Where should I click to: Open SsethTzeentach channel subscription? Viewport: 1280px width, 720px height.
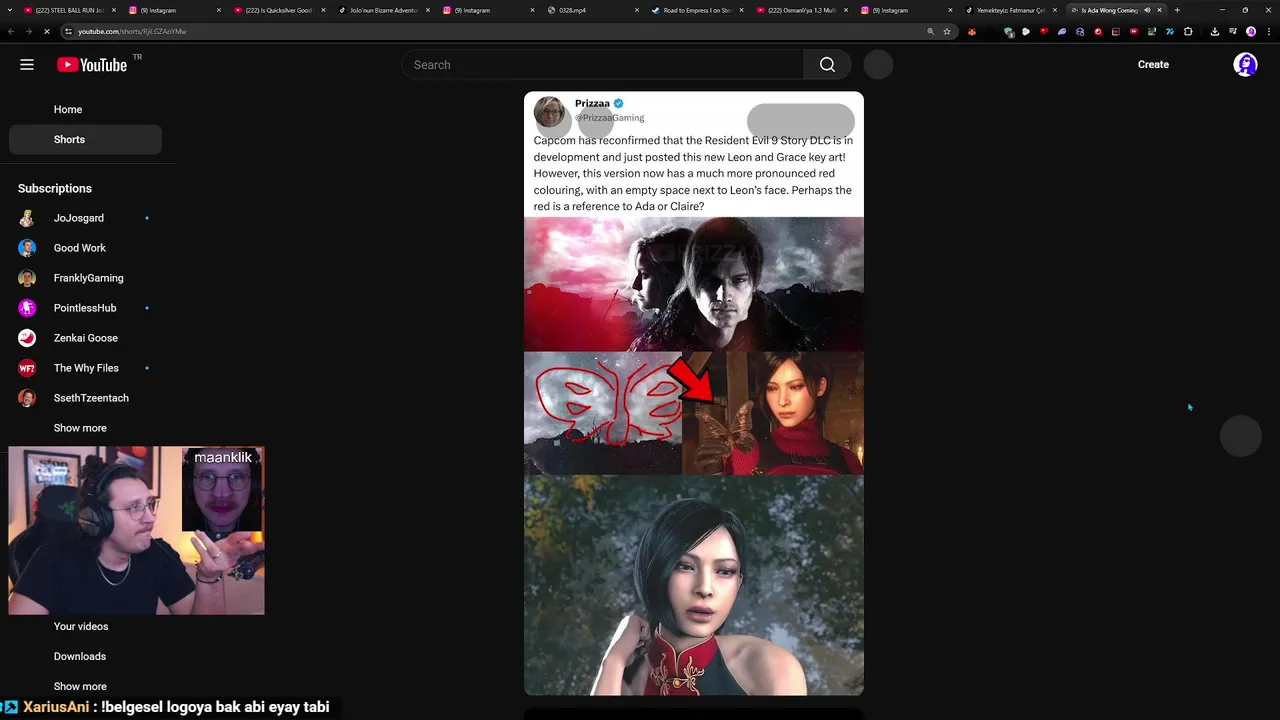pos(85,398)
